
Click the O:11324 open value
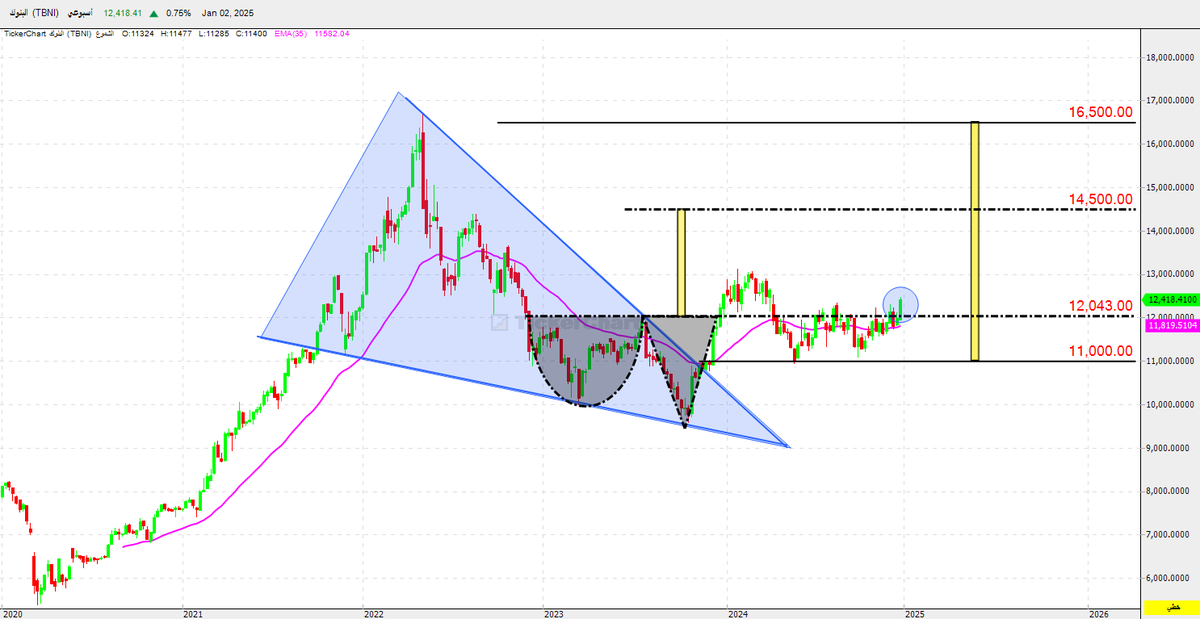[x=138, y=34]
